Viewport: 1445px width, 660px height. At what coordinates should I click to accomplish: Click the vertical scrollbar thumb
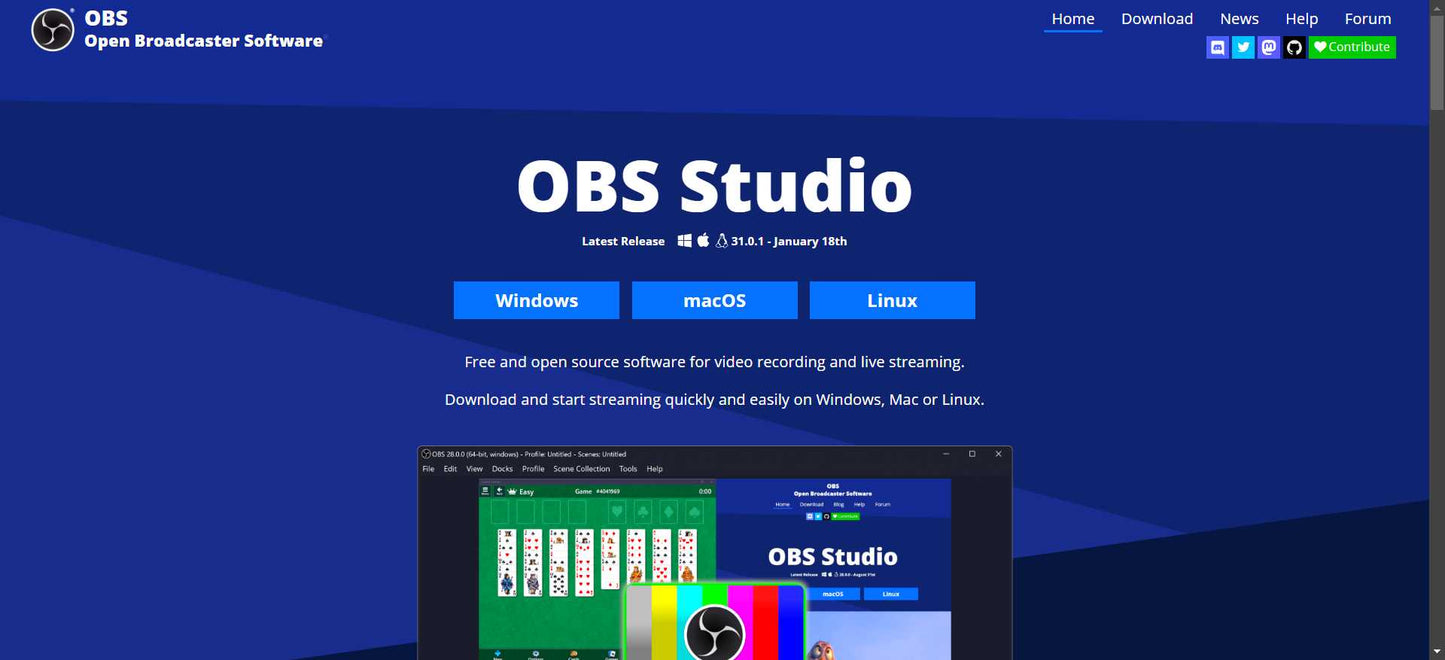coord(1437,60)
